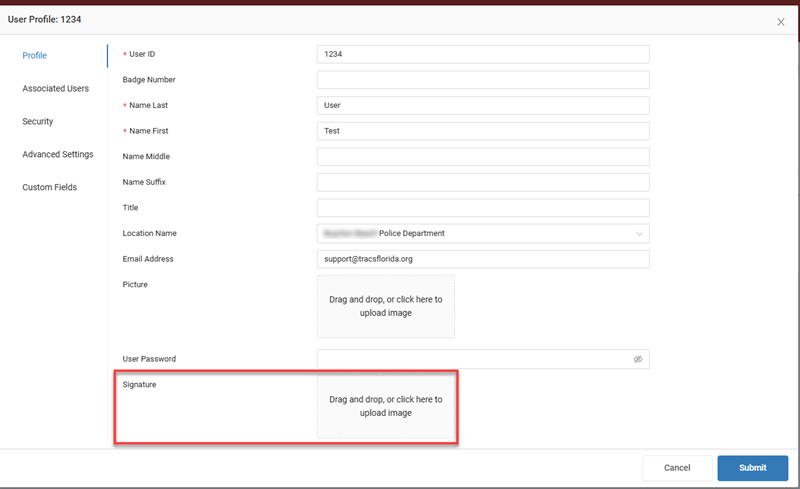800x489 pixels.
Task: Go to Advanced Settings tab
Action: [x=58, y=155]
